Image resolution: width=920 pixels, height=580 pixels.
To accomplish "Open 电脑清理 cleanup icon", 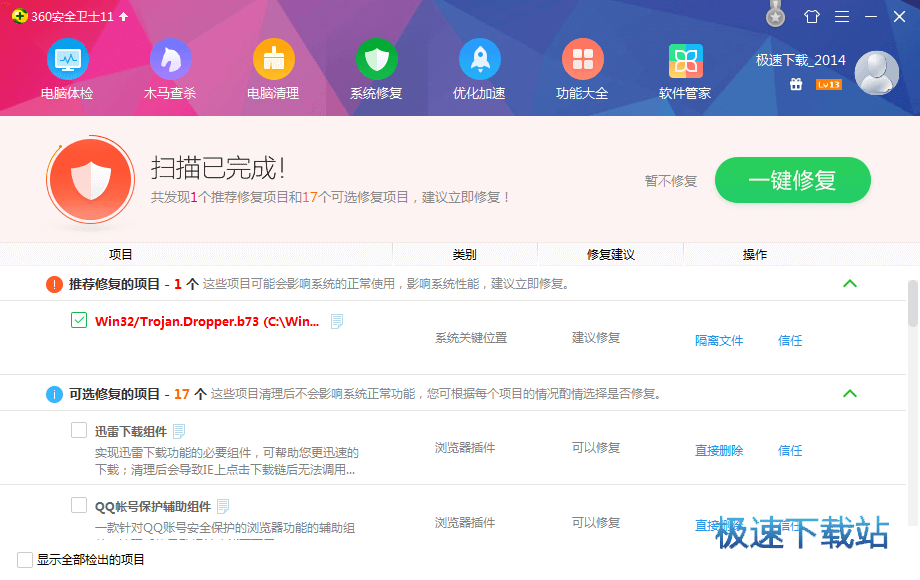I will (273, 59).
